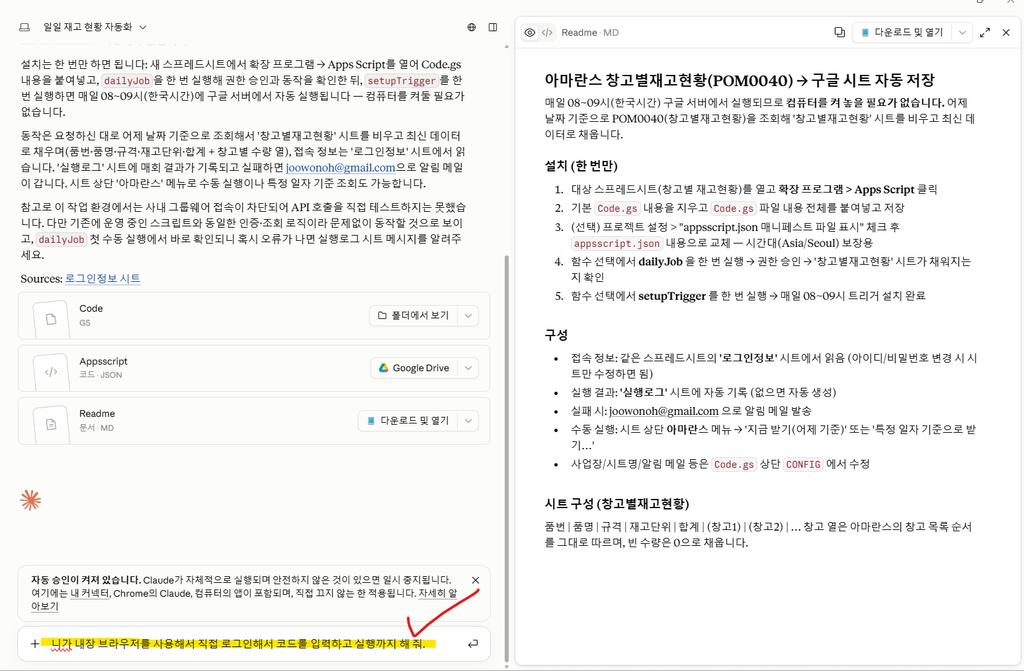Click the folder icon in 폴더에서 보기
This screenshot has height=671, width=1024.
tap(382, 316)
